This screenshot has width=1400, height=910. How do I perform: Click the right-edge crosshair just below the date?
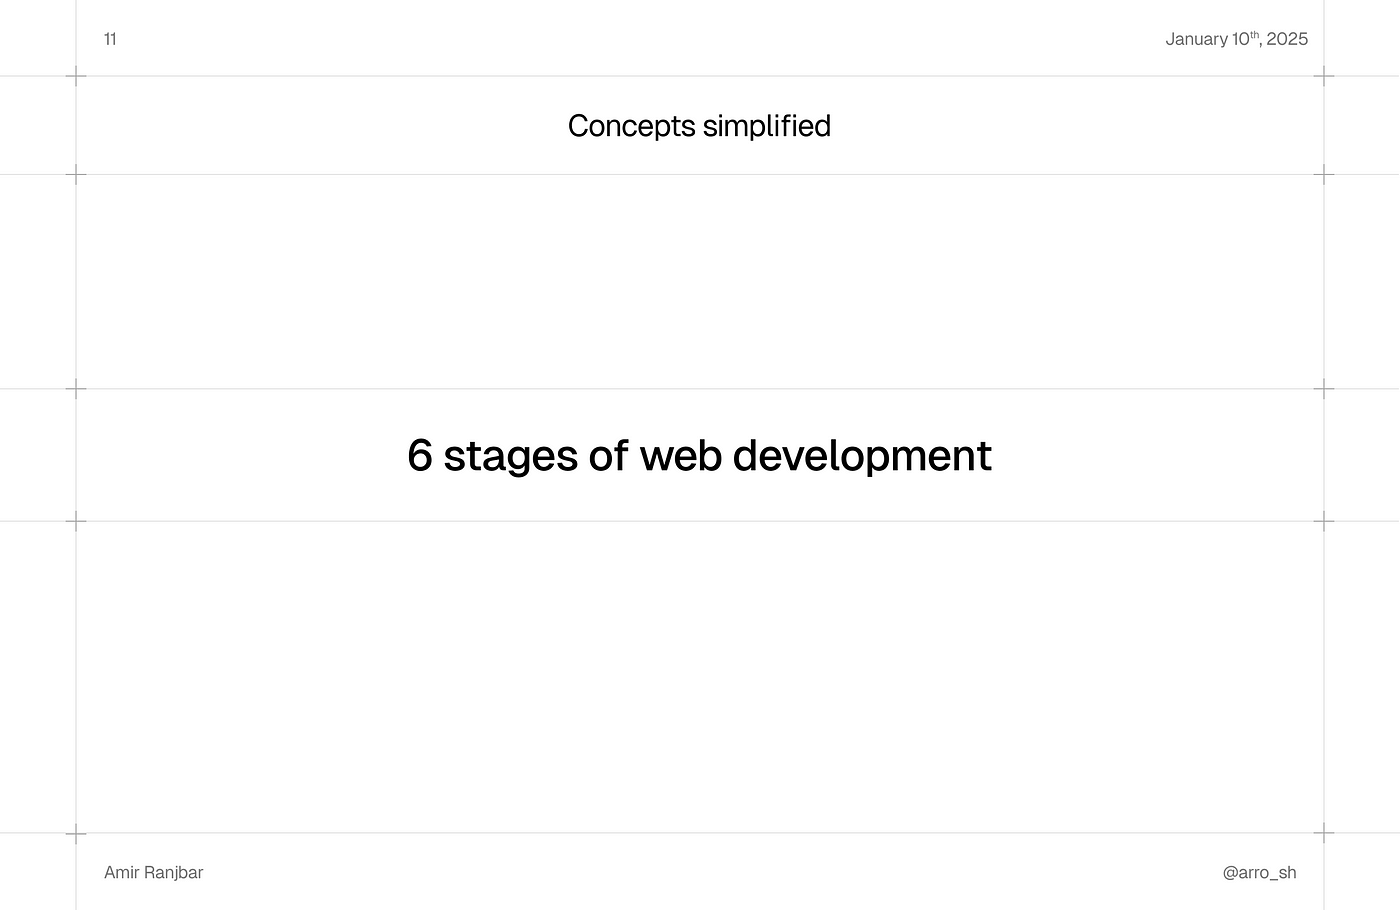(1324, 76)
